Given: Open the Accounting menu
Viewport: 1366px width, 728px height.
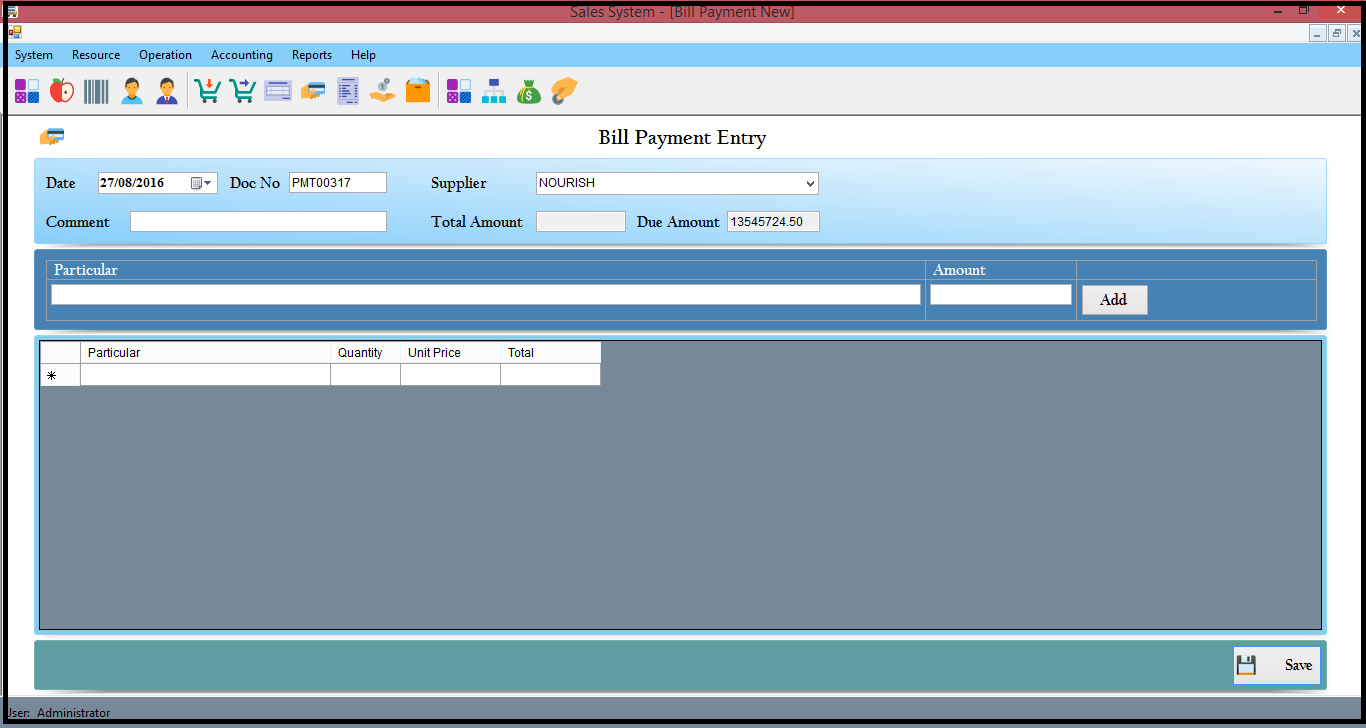Looking at the screenshot, I should [x=241, y=55].
